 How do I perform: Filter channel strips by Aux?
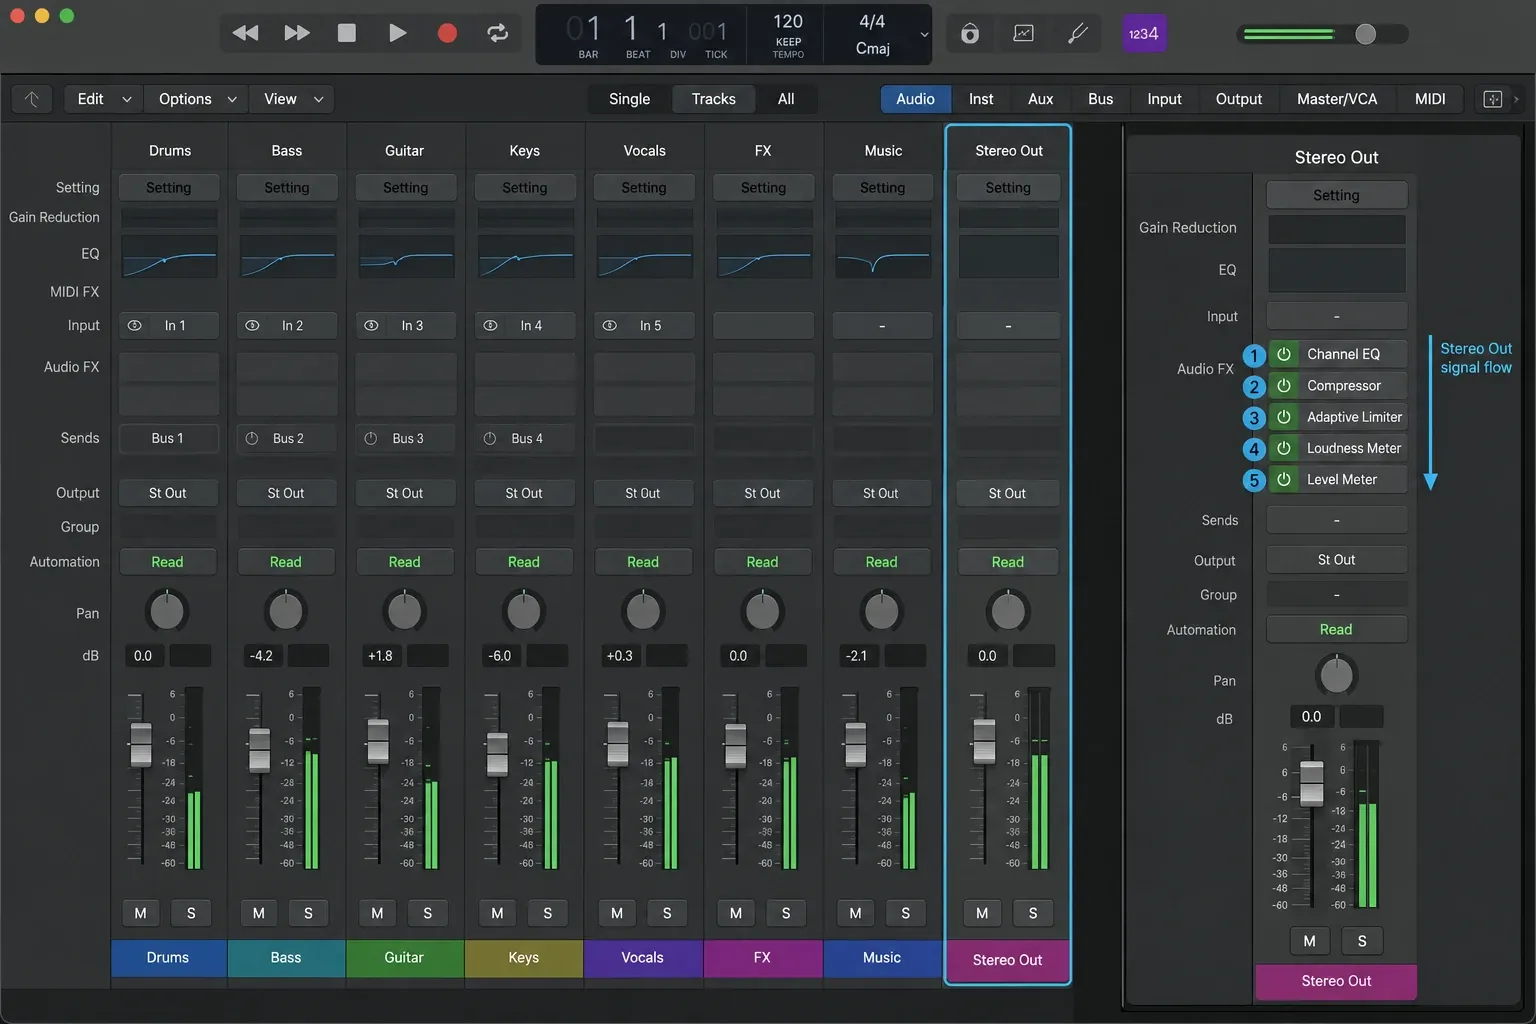coord(1041,99)
